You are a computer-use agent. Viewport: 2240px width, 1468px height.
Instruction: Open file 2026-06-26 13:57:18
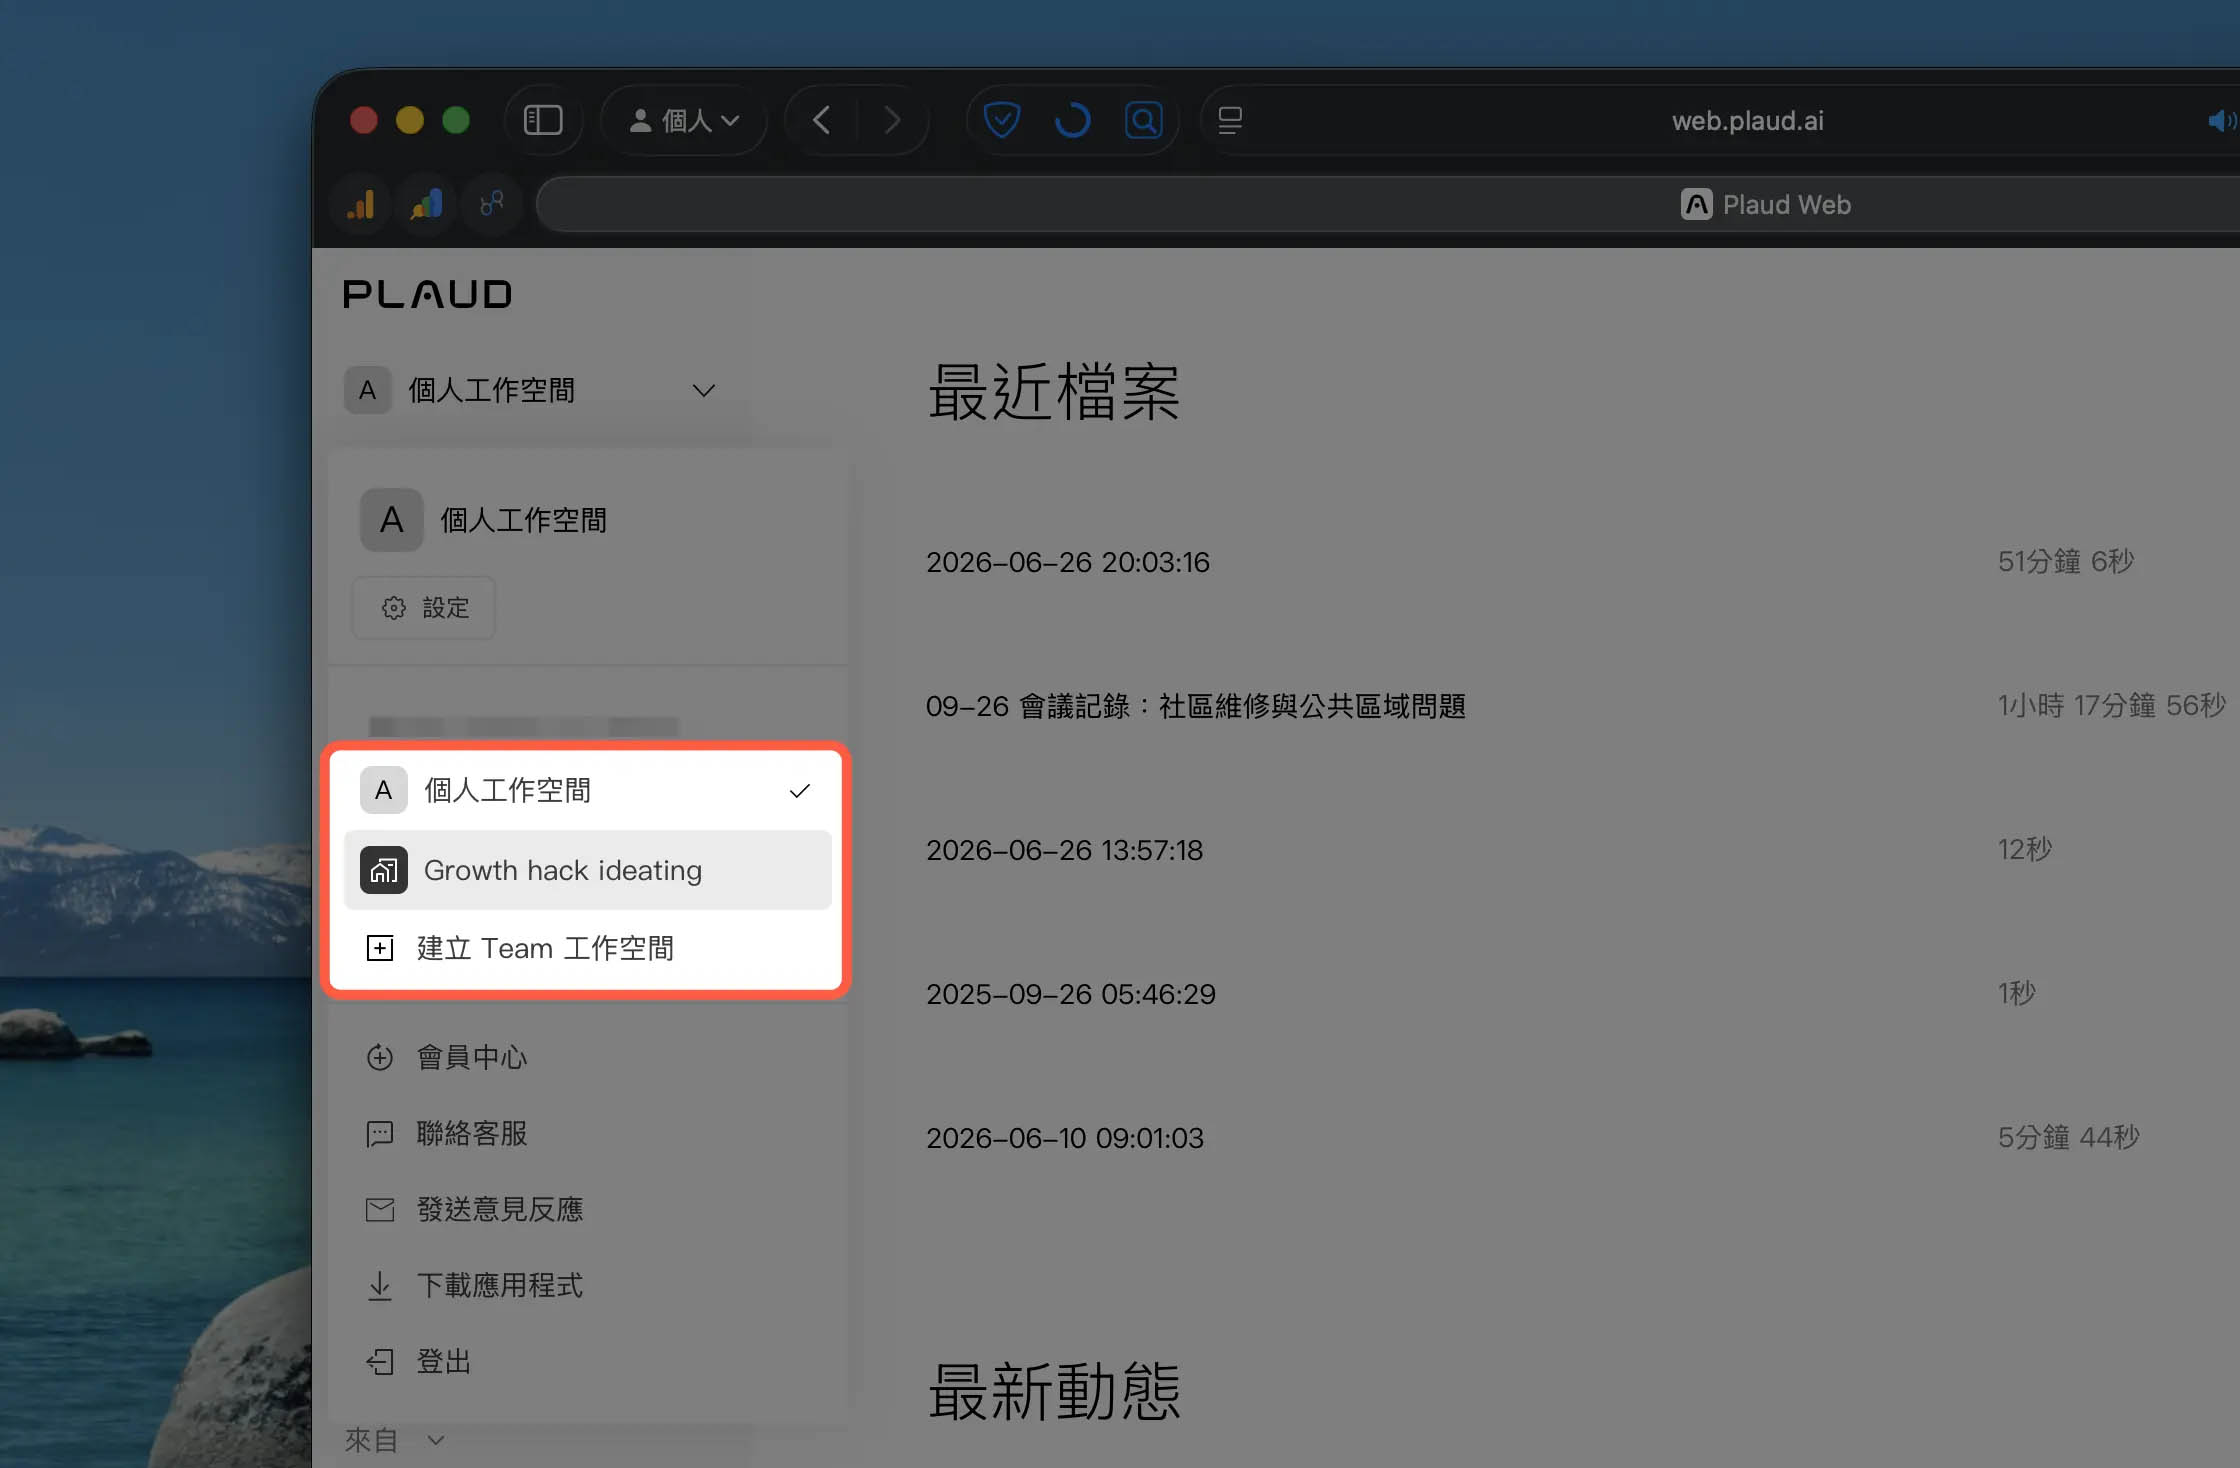point(1064,850)
